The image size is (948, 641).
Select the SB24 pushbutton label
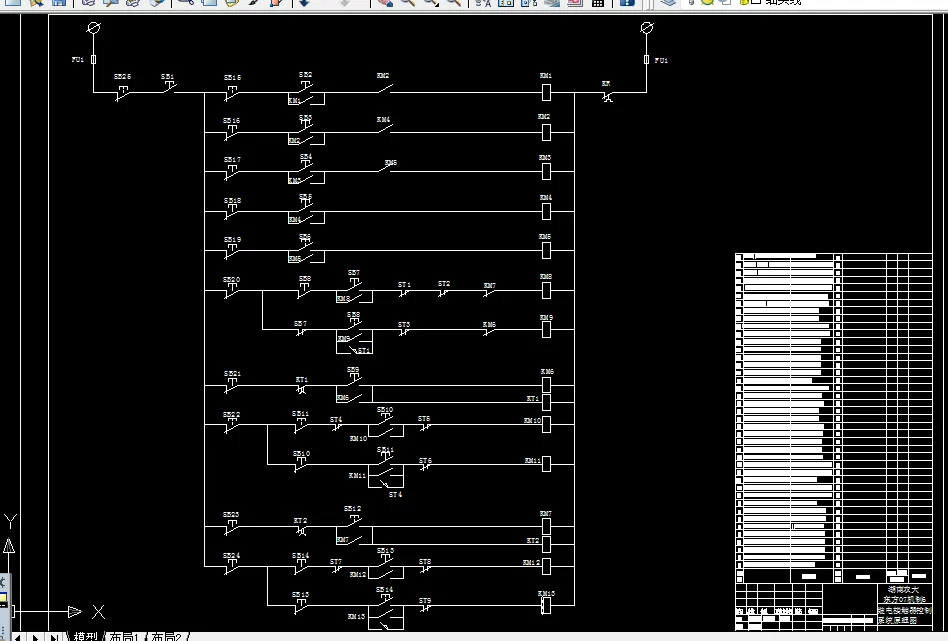pos(231,555)
